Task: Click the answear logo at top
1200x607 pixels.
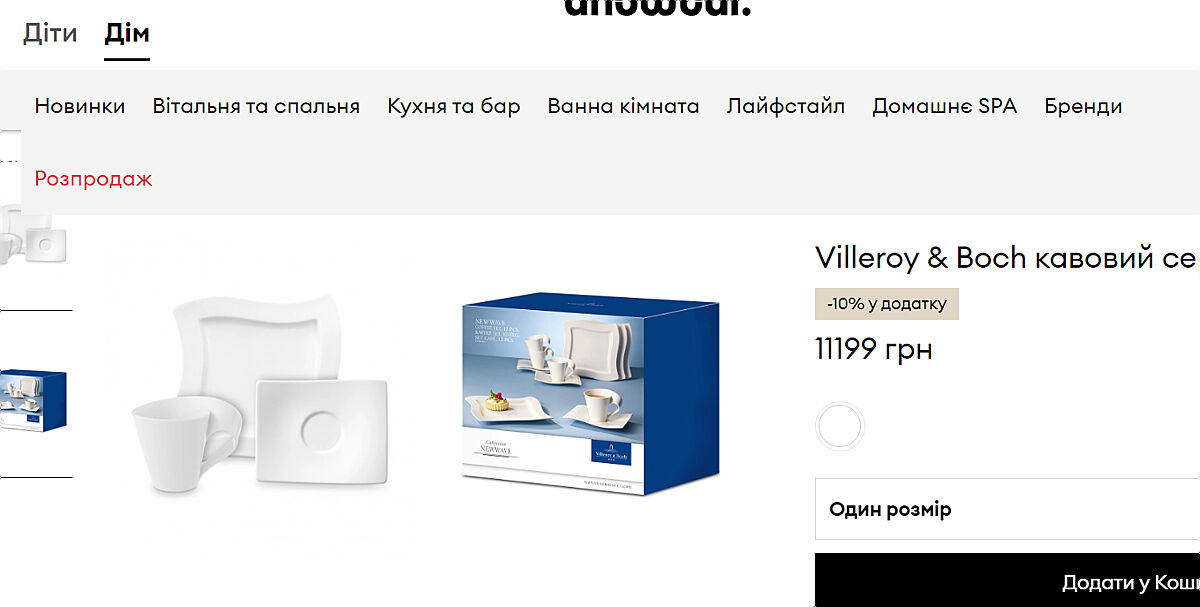Action: pyautogui.click(x=657, y=8)
